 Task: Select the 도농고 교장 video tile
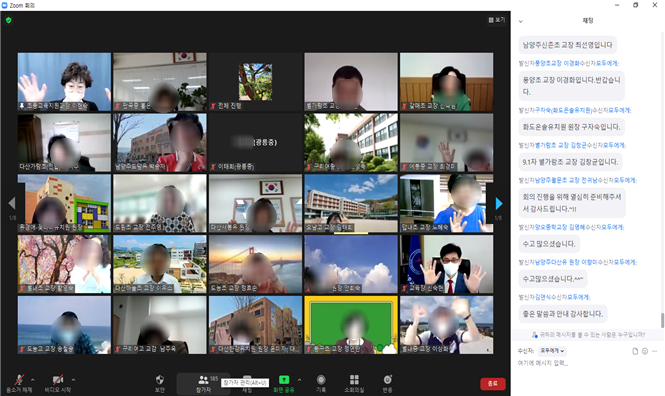point(64,325)
